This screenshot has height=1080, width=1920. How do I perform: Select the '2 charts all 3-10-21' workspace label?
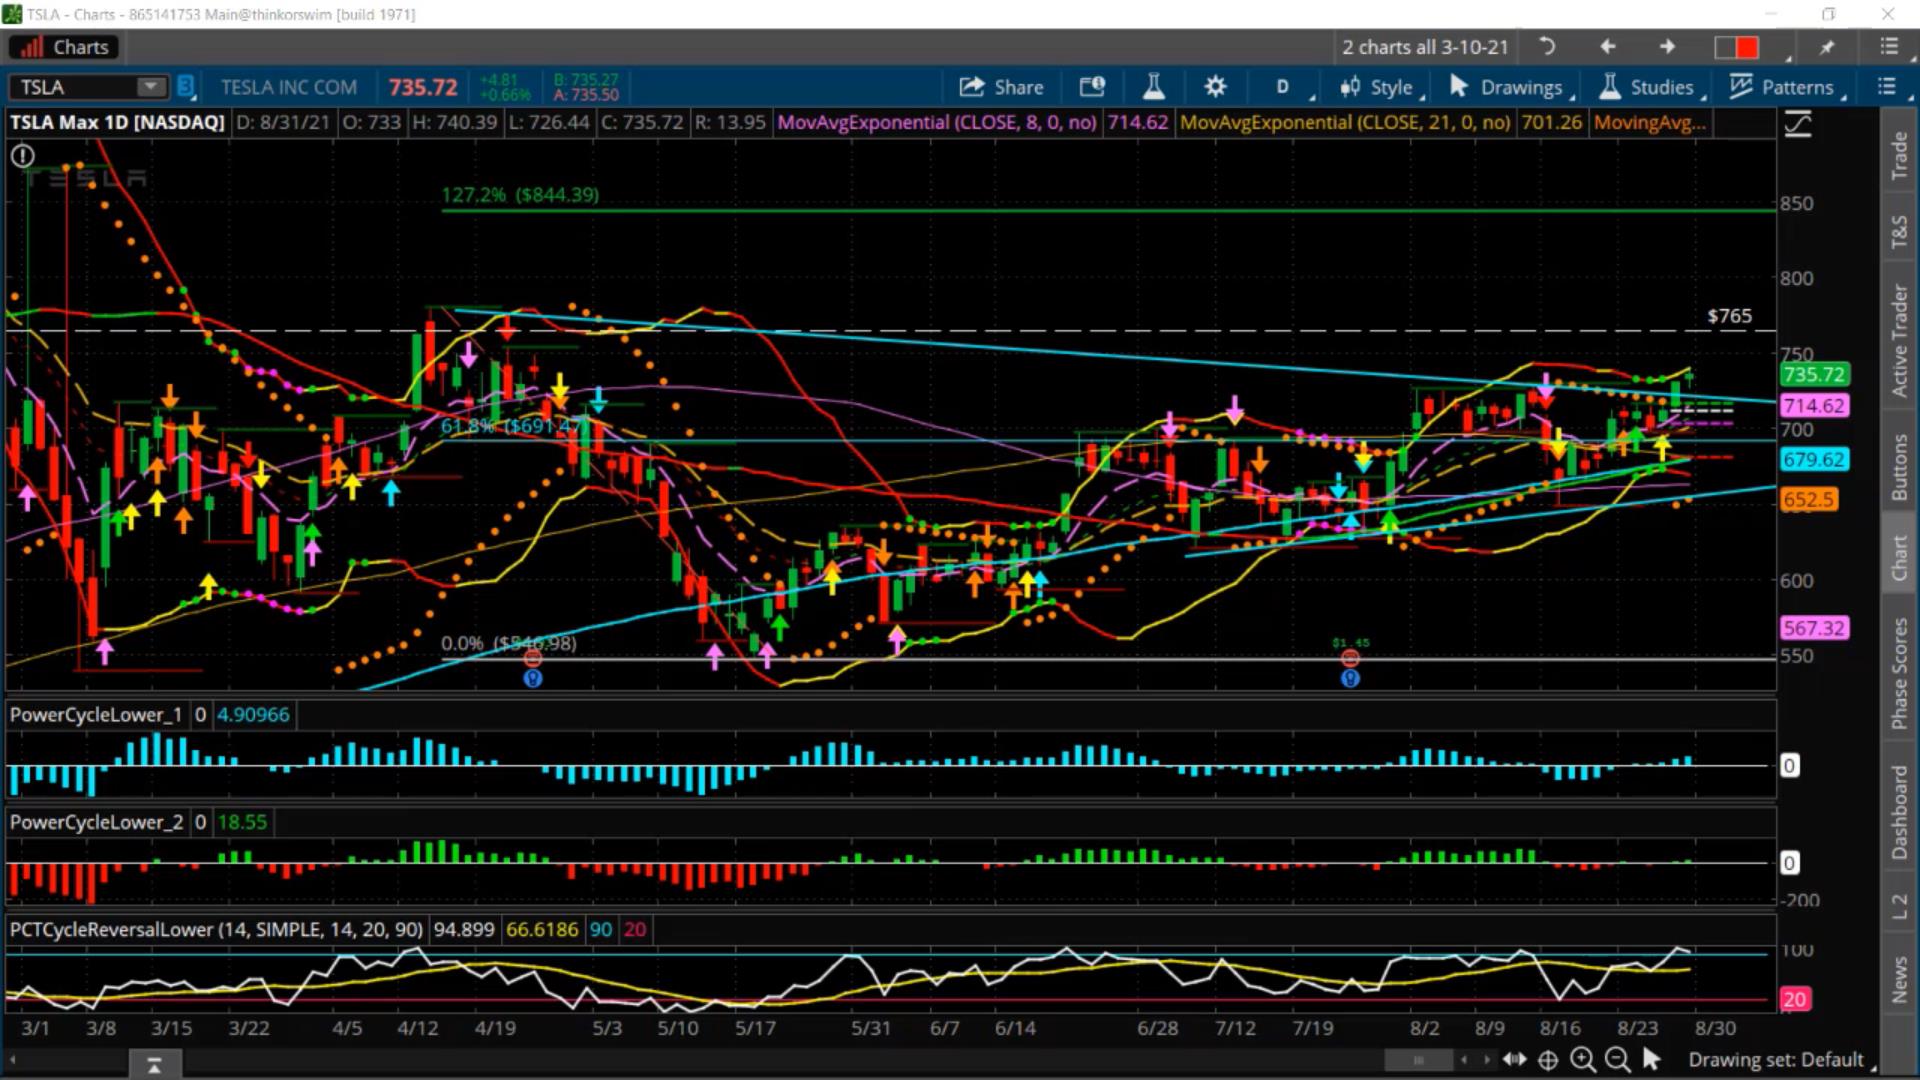1425,47
